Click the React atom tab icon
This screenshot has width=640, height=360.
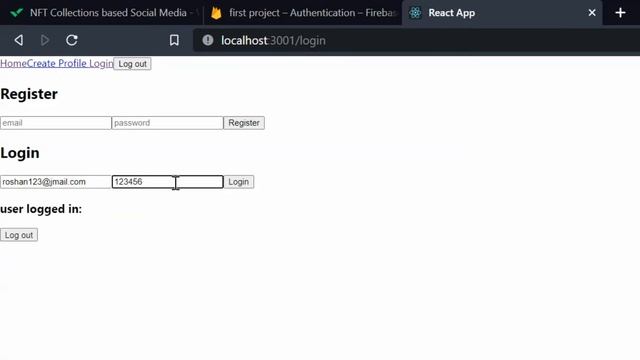click(415, 13)
